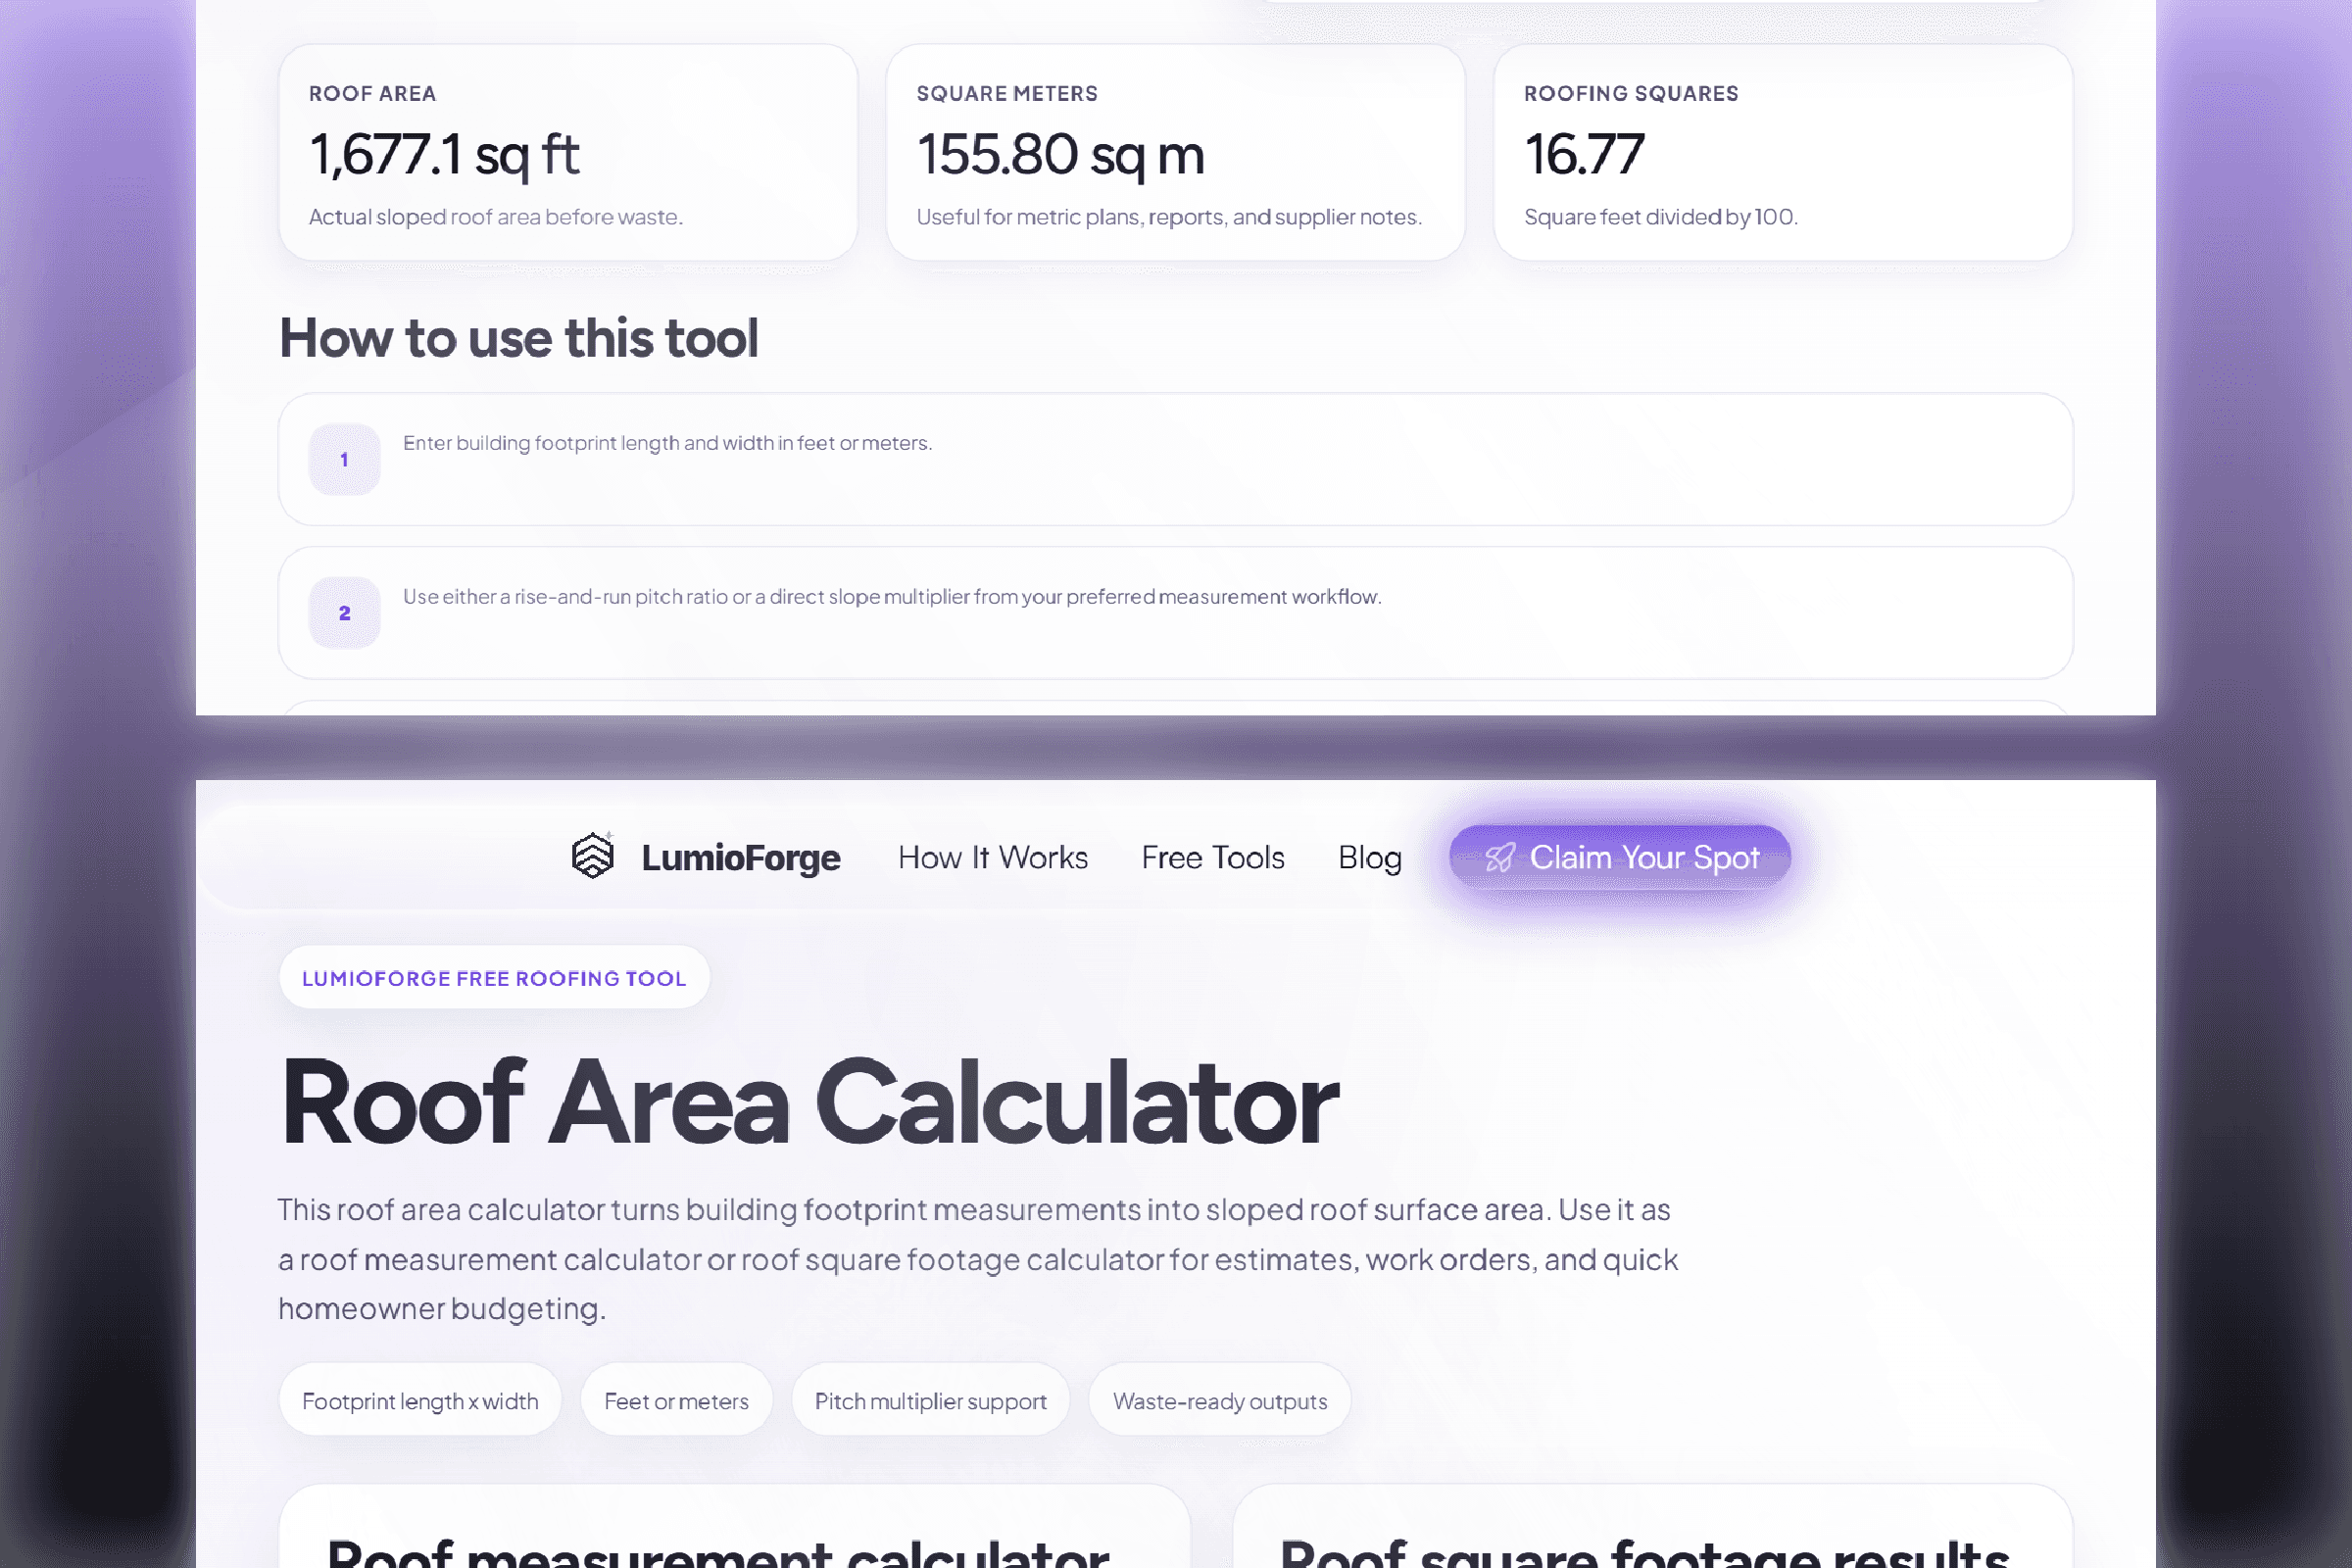The height and width of the screenshot is (1568, 2352).
Task: Click the Roof Area result card
Action: [x=568, y=153]
